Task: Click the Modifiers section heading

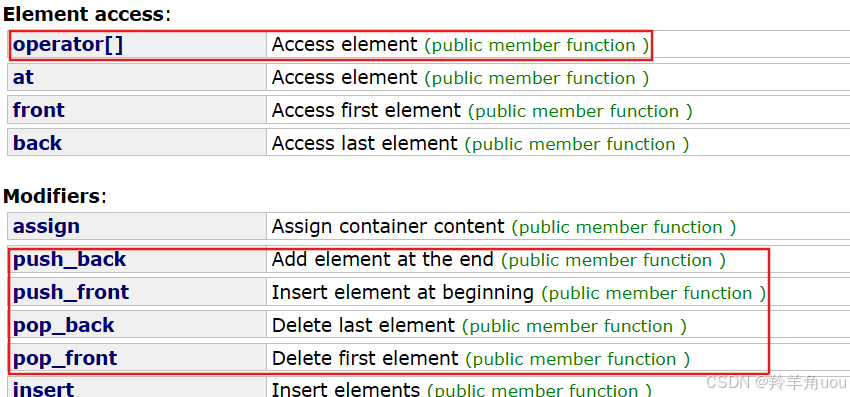Action: [x=55, y=196]
